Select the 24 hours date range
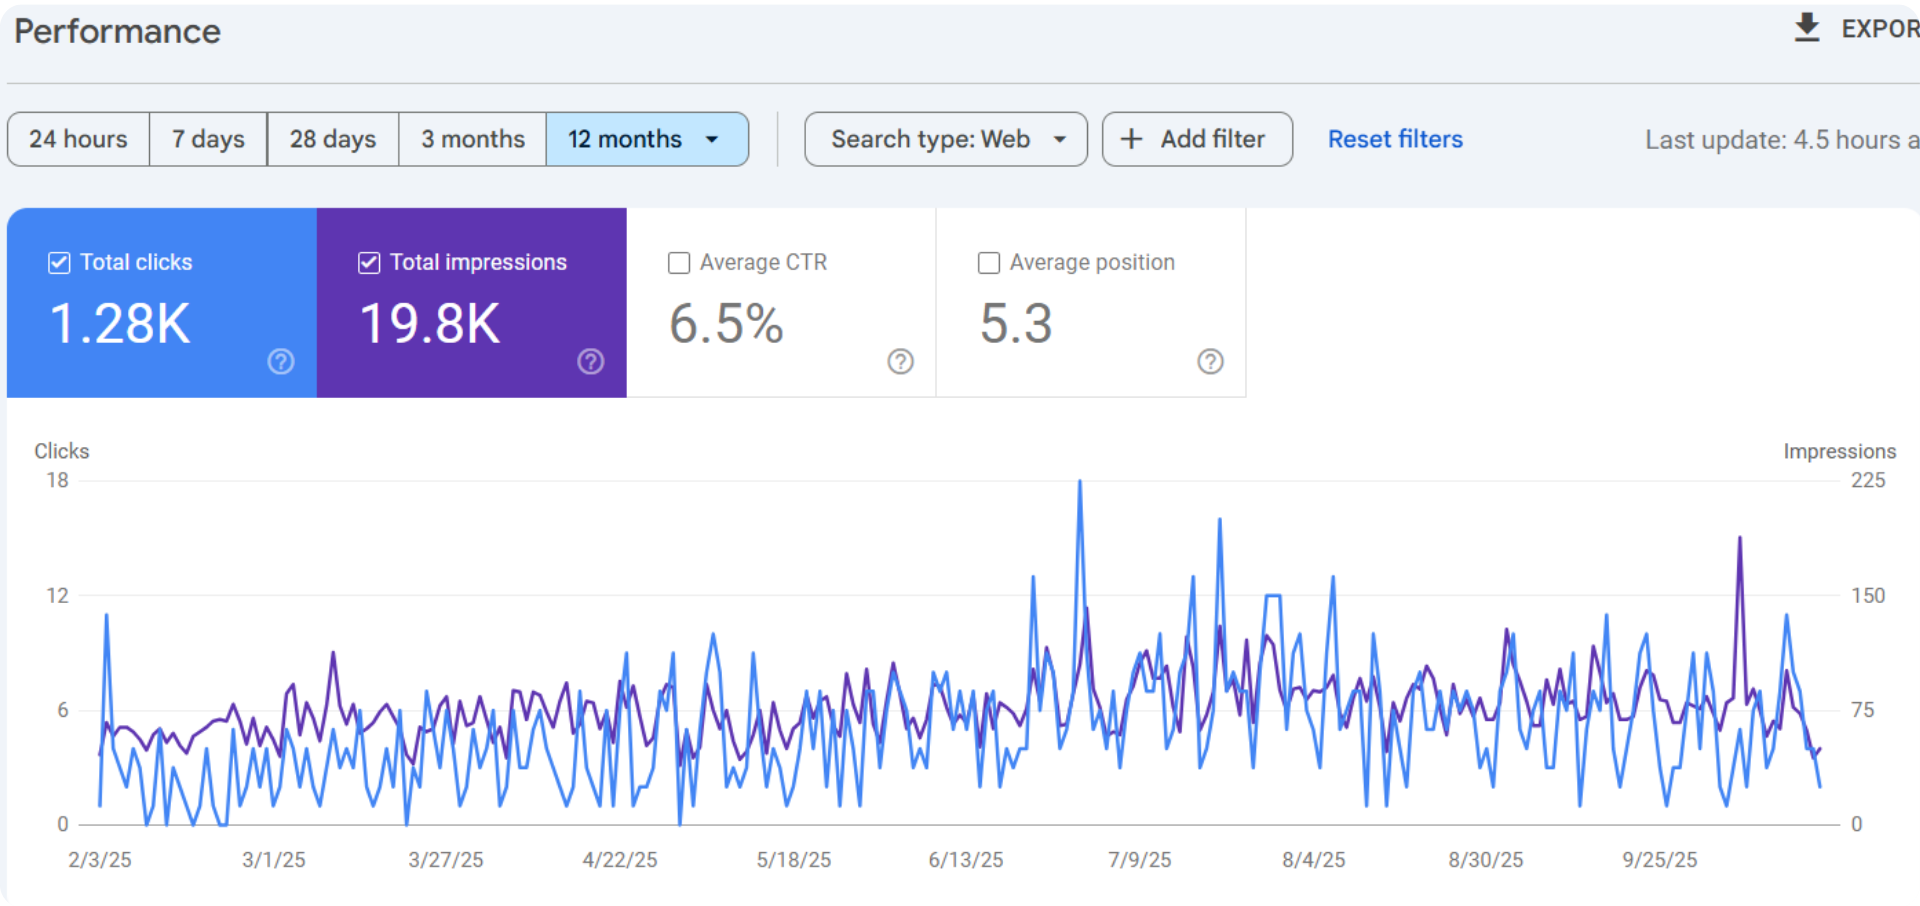This screenshot has height=906, width=1920. tap(78, 139)
